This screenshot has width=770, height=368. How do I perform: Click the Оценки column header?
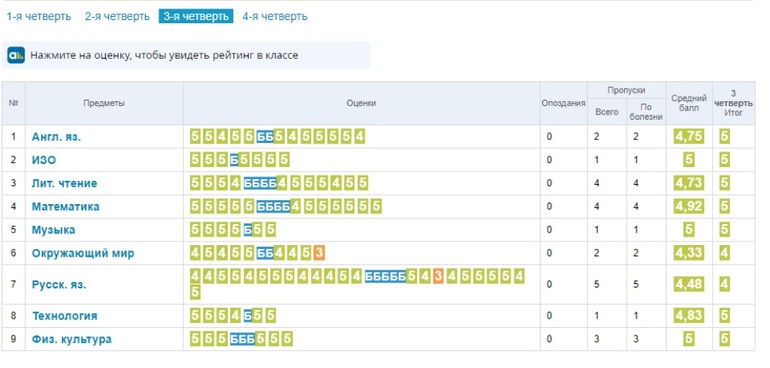point(361,103)
